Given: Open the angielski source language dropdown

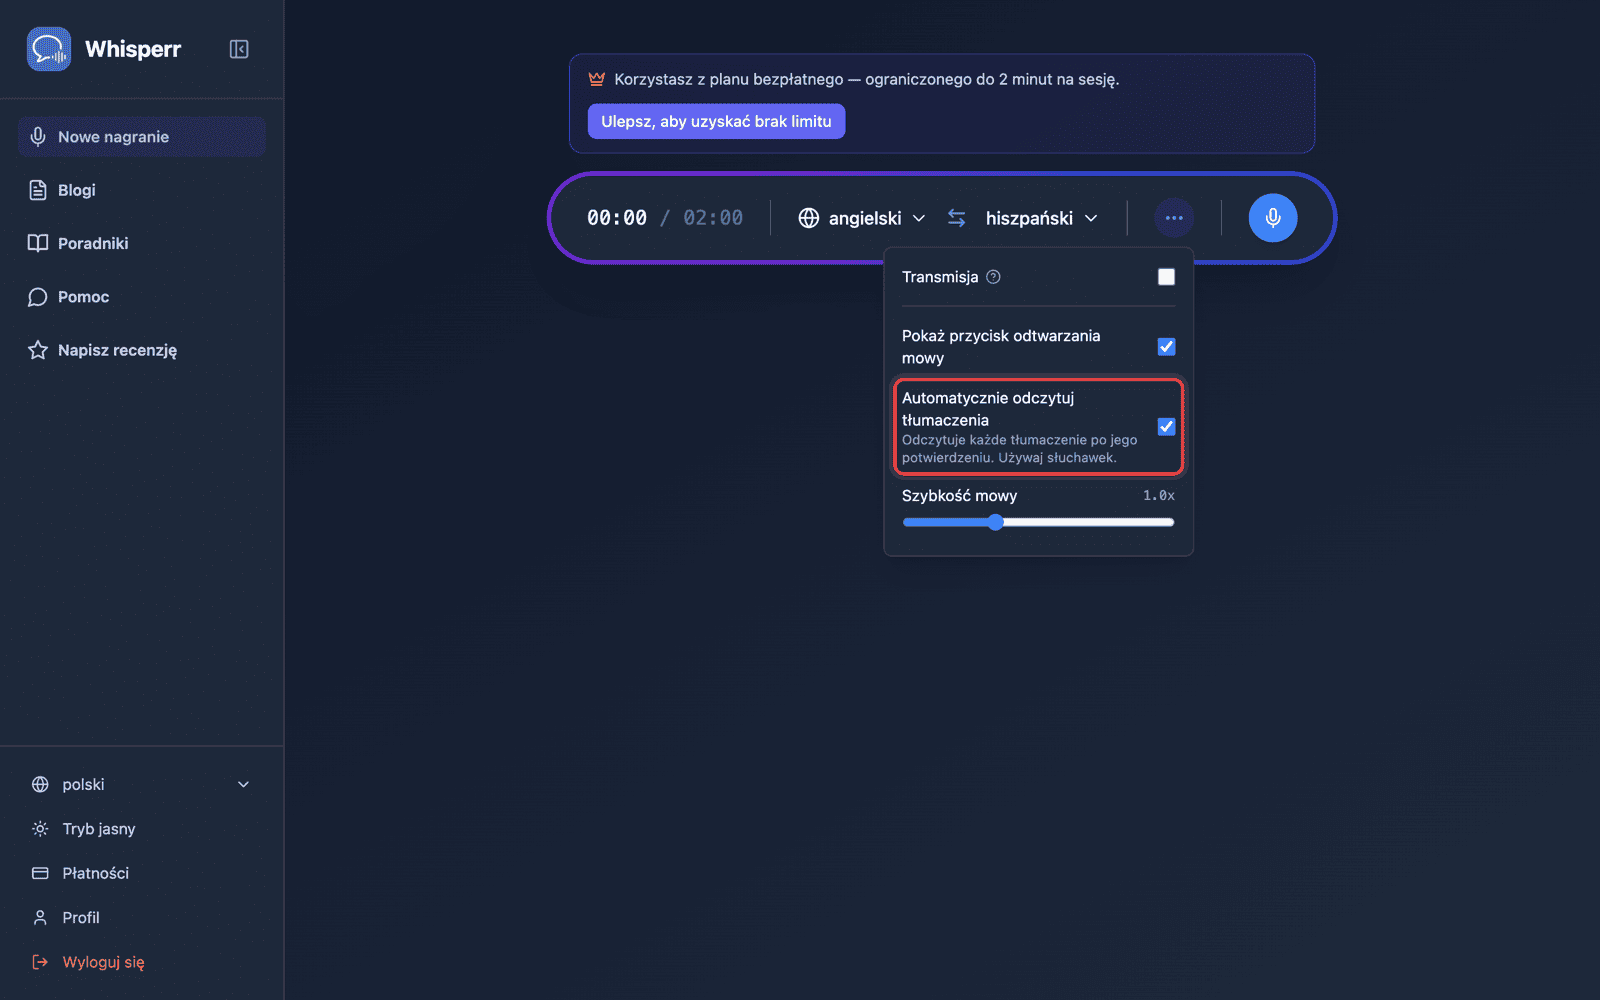Looking at the screenshot, I should click(x=862, y=218).
